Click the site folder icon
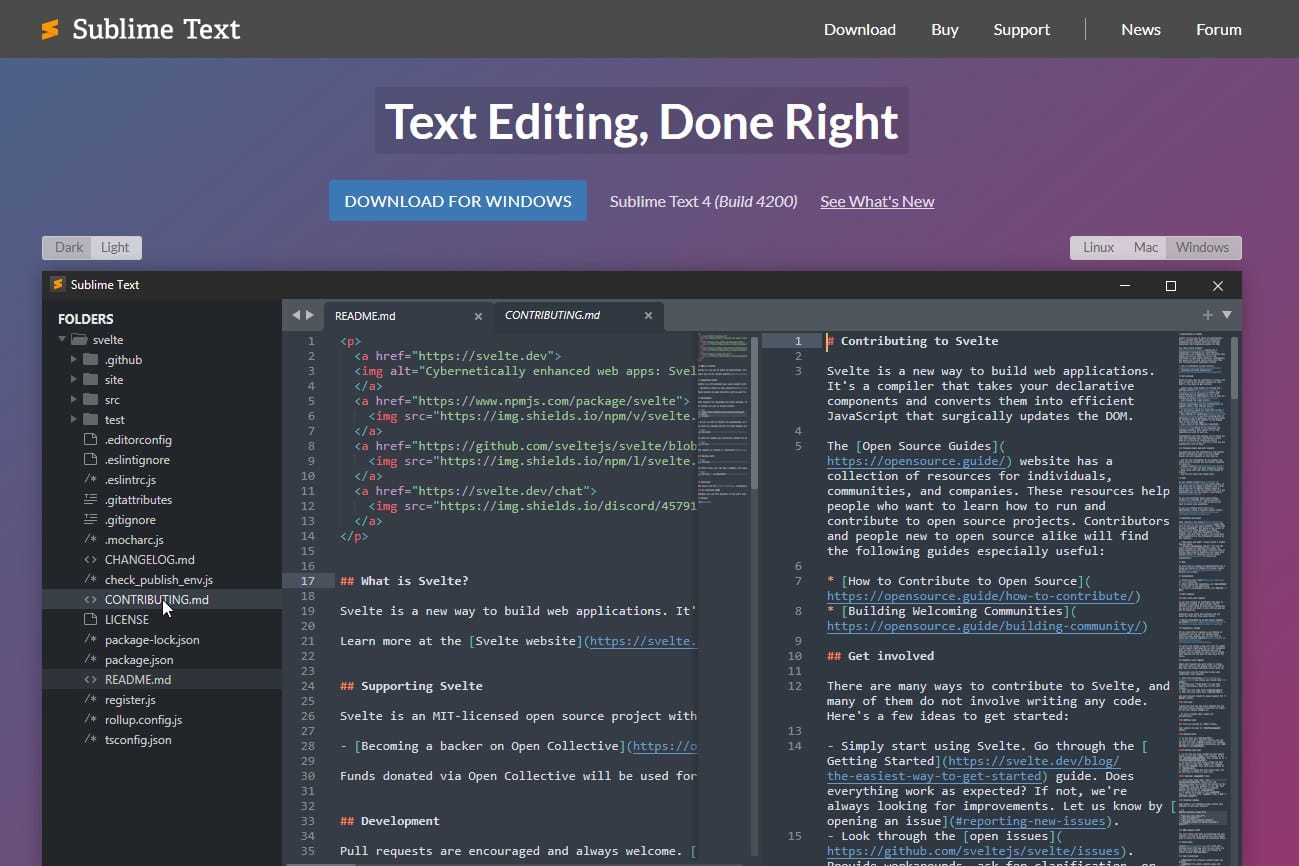Image resolution: width=1299 pixels, height=866 pixels. pos(90,380)
